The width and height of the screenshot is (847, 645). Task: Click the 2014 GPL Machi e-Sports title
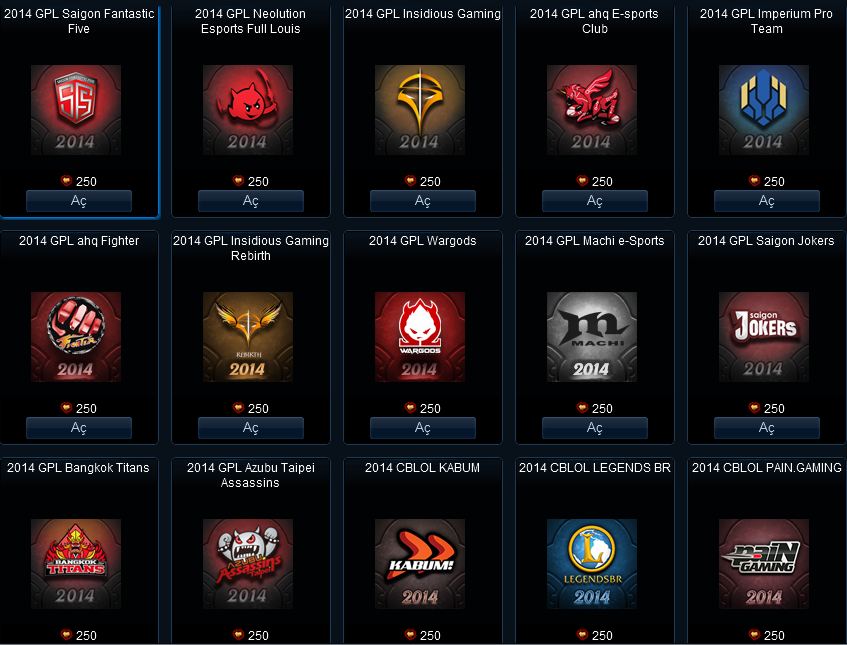(x=594, y=241)
